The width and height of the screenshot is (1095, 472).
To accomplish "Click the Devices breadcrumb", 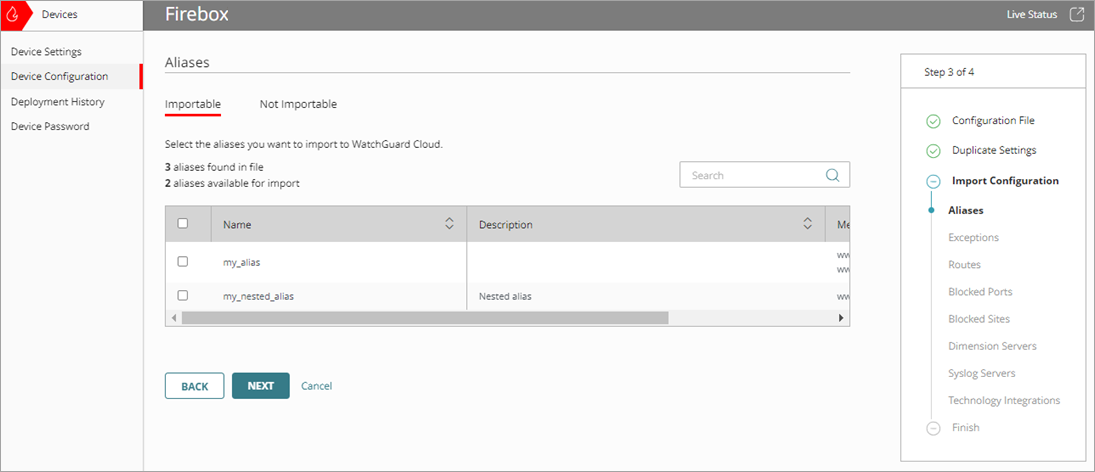I will [x=59, y=14].
